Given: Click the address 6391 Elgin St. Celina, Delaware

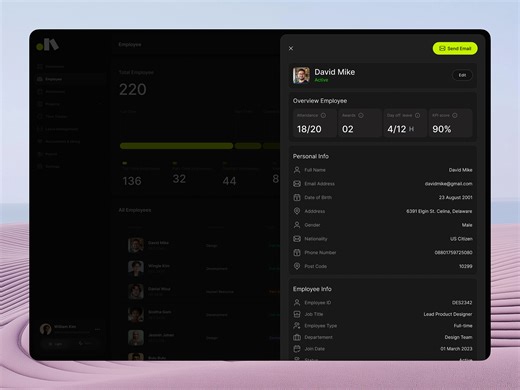Looking at the screenshot, I should coord(439,211).
